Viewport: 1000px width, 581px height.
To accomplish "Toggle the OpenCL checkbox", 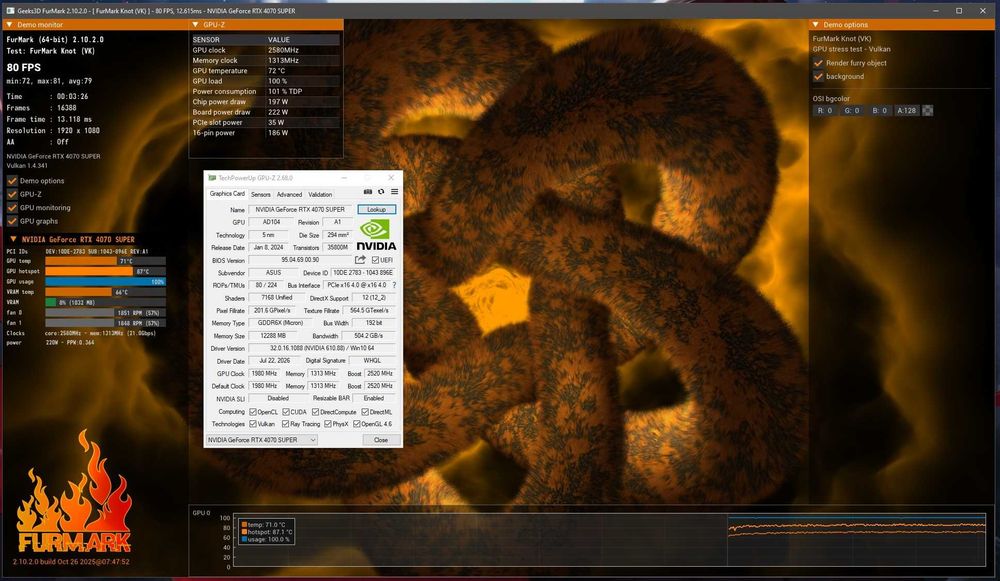I will tap(253, 412).
